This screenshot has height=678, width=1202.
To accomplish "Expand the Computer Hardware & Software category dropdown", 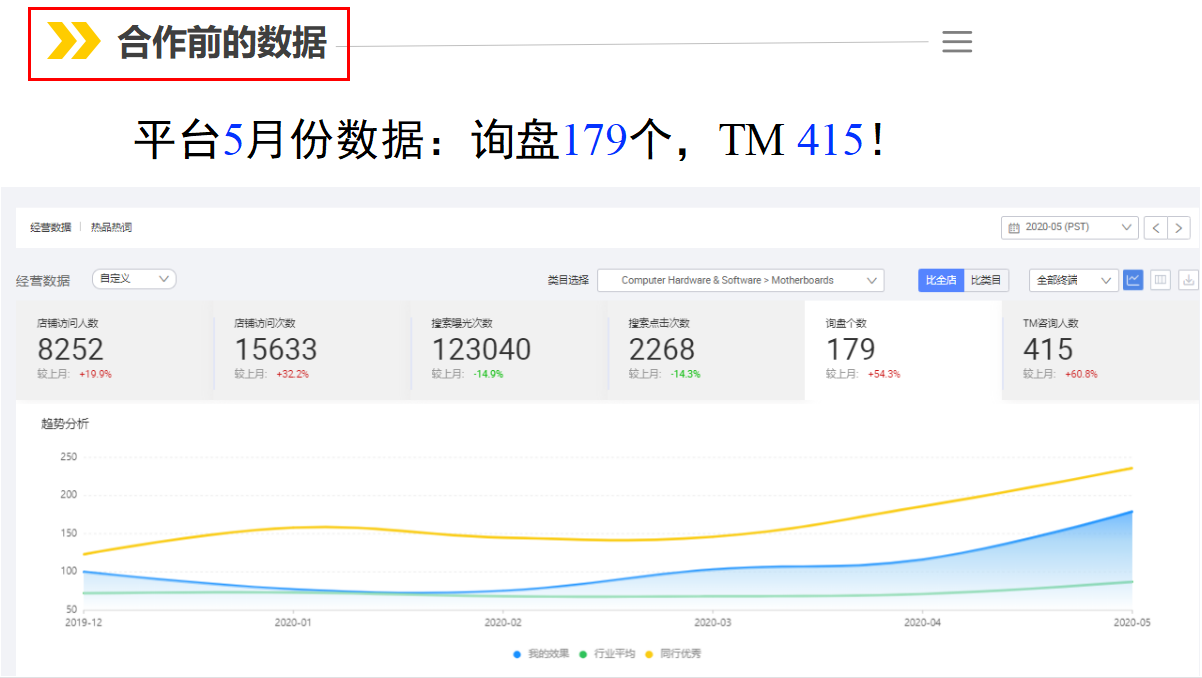I will pyautogui.click(x=740, y=280).
